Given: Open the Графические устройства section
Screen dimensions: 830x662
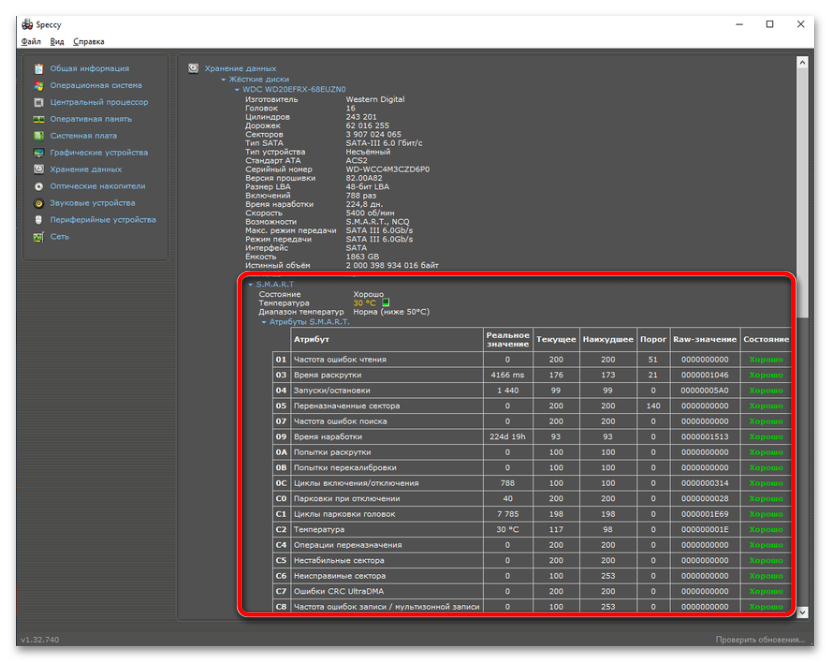Looking at the screenshot, I should coord(99,153).
